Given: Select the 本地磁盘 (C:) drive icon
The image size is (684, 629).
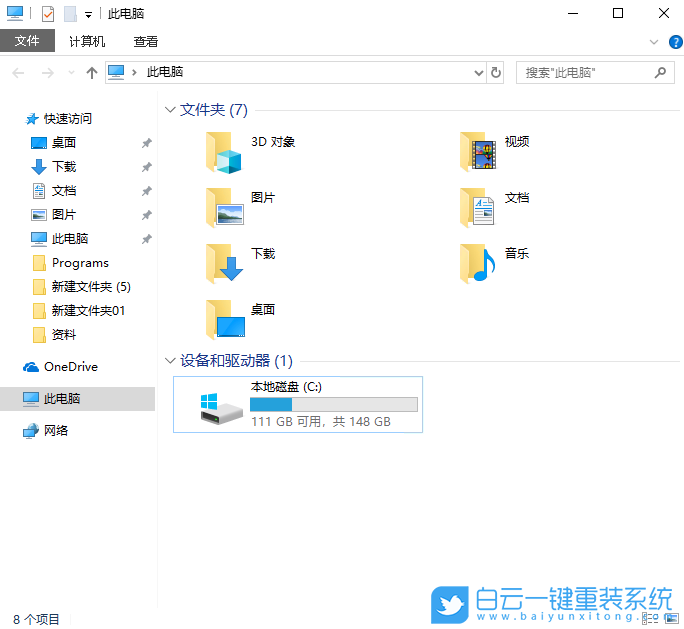Looking at the screenshot, I should click(x=221, y=408).
